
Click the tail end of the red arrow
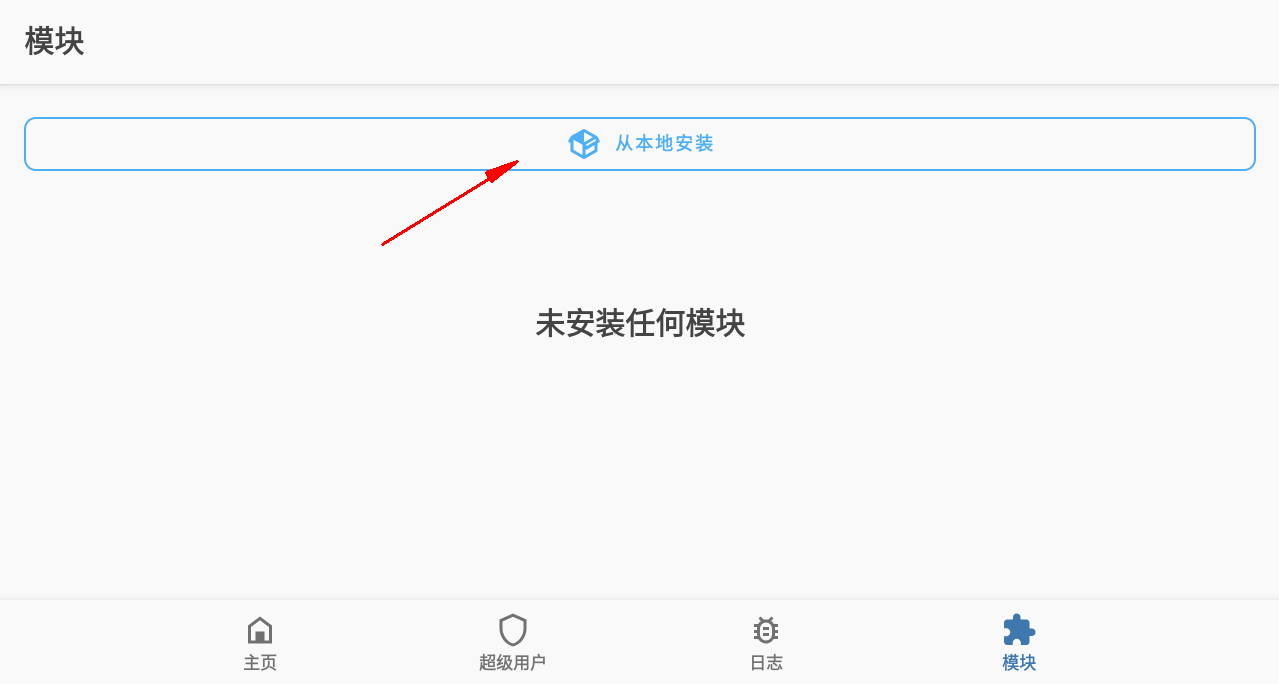[386, 242]
